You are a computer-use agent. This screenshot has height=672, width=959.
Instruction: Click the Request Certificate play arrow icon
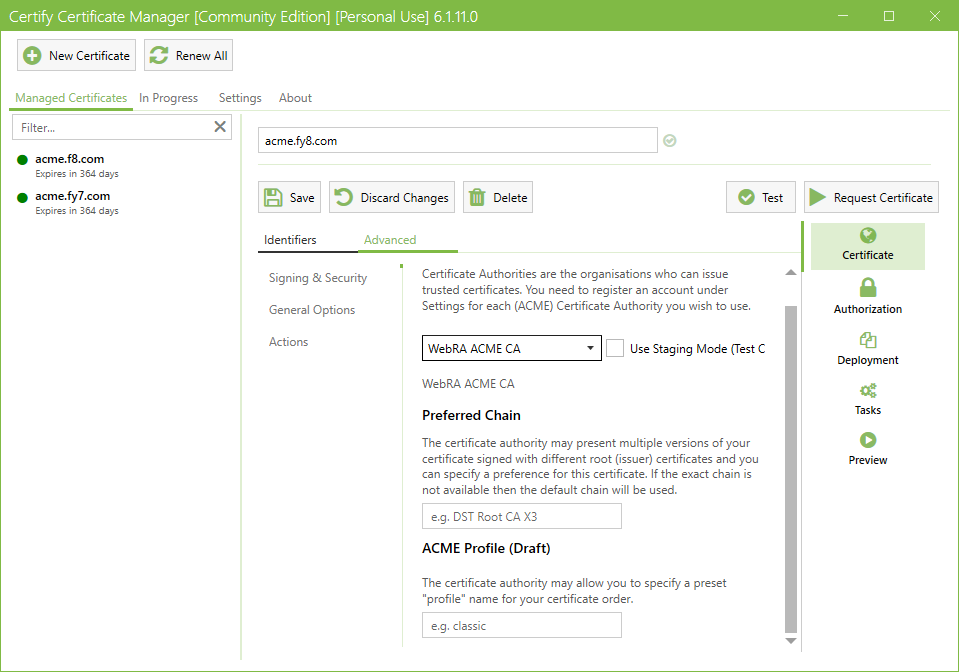pos(817,197)
